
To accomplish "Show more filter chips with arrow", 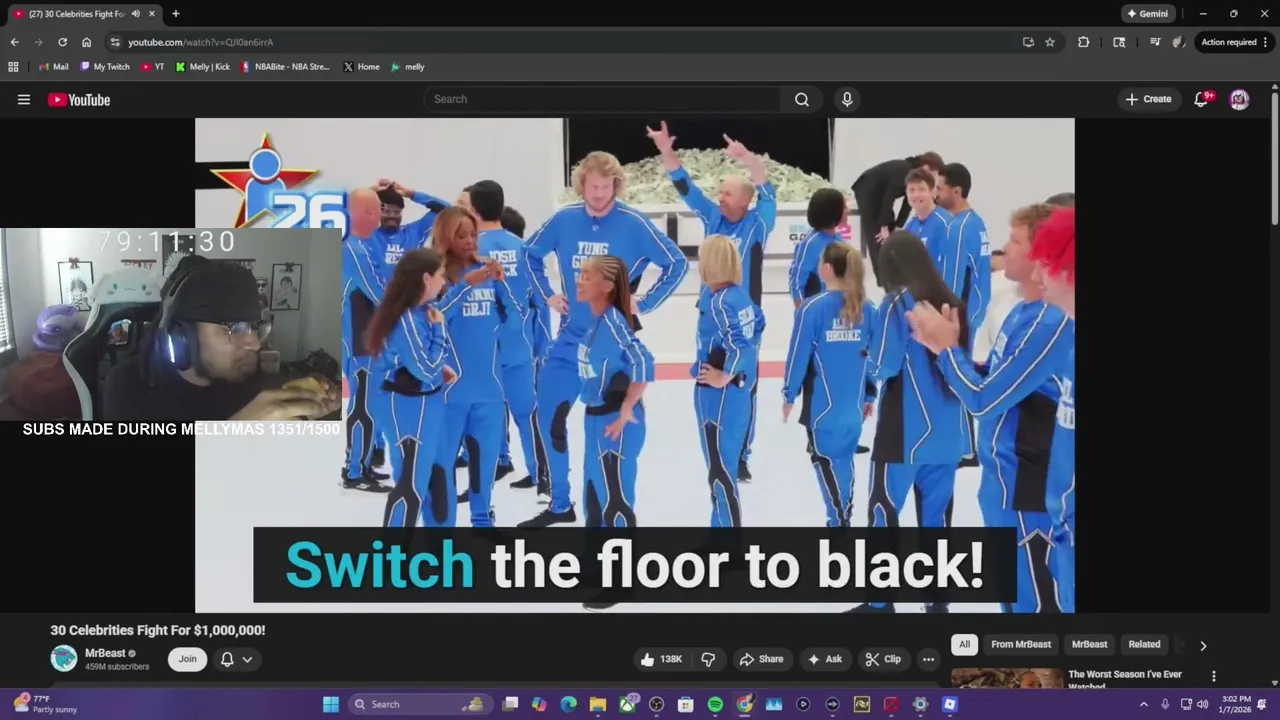I will coord(1203,645).
